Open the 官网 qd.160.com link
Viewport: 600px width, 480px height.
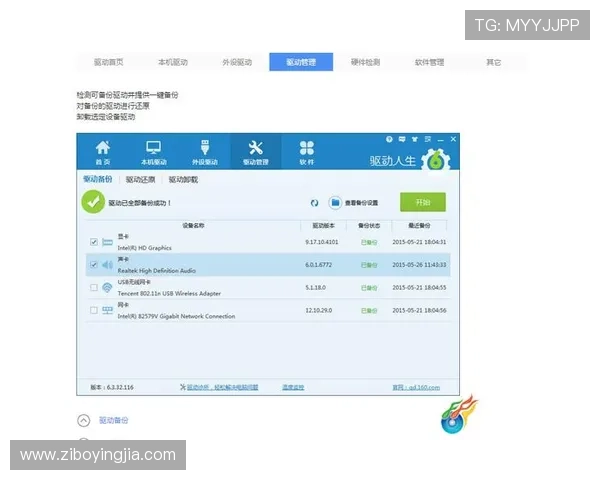click(416, 387)
